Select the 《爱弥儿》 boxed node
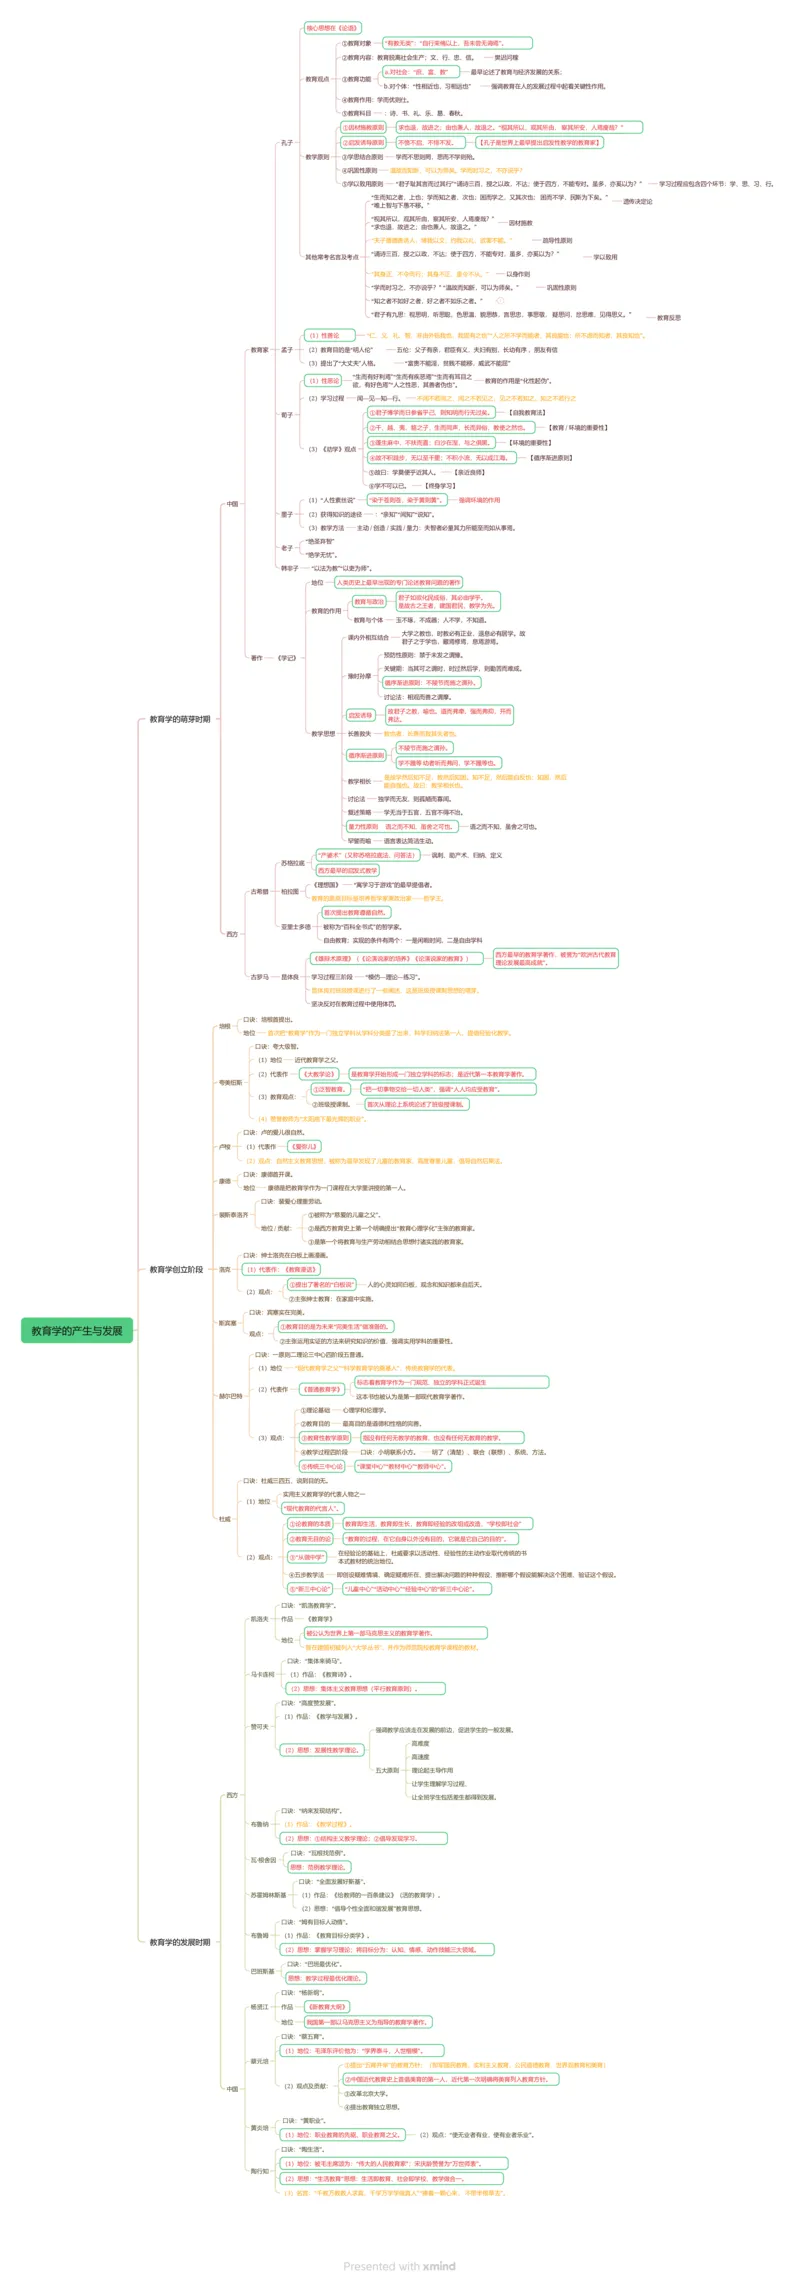Image resolution: width=800 pixels, height=2280 pixels. point(305,1147)
